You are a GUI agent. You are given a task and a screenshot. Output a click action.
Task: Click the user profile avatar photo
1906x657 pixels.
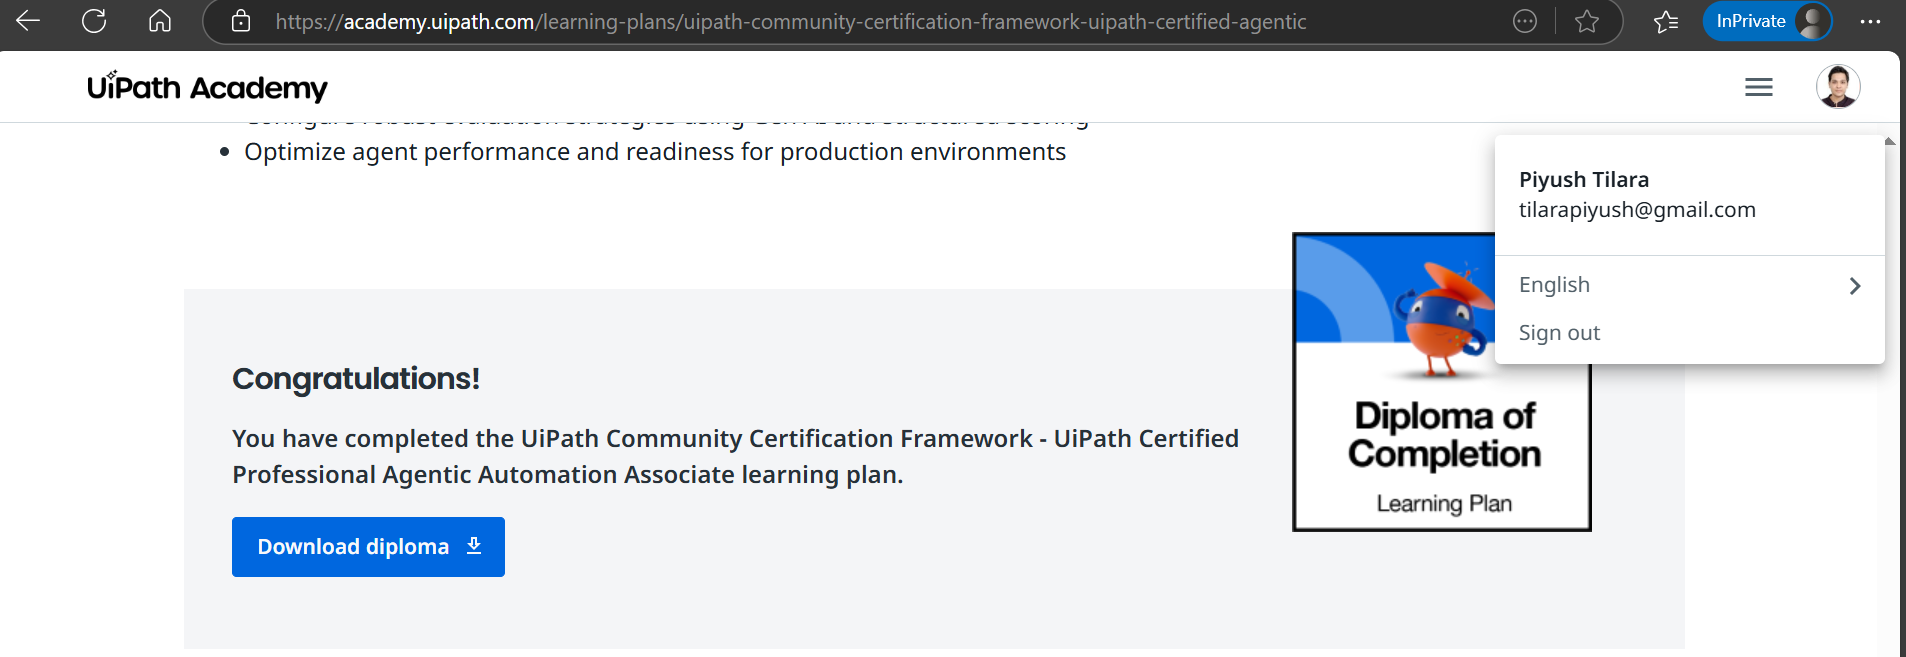coord(1837,87)
